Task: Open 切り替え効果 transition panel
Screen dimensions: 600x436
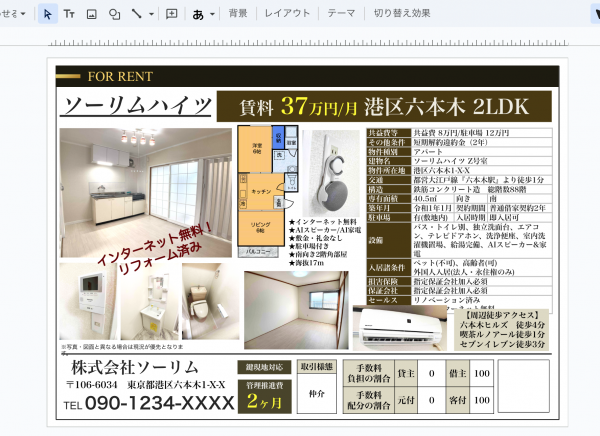Action: coord(402,14)
